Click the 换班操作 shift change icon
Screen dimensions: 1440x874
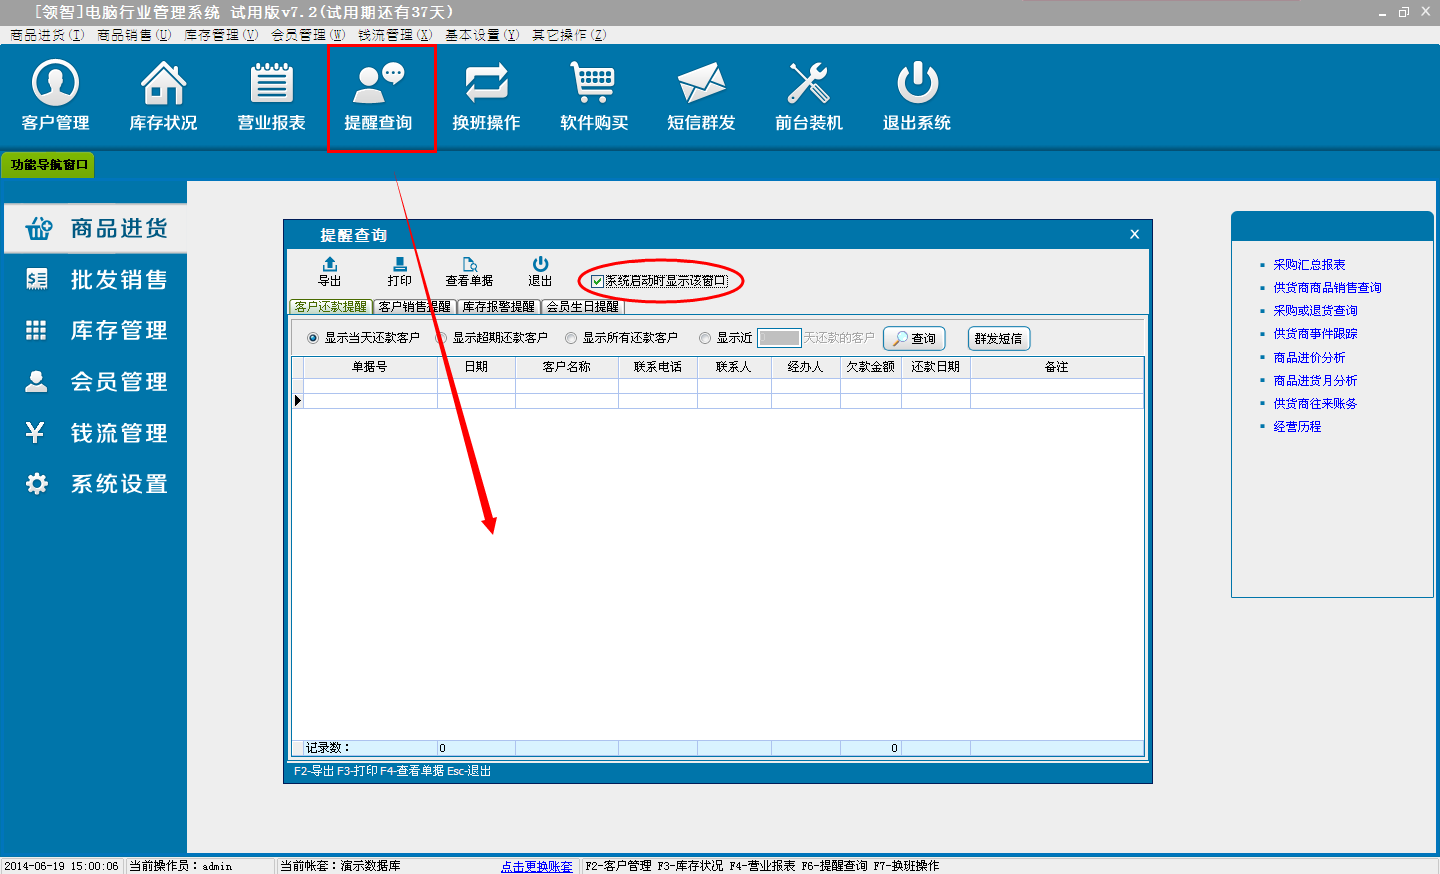point(486,96)
